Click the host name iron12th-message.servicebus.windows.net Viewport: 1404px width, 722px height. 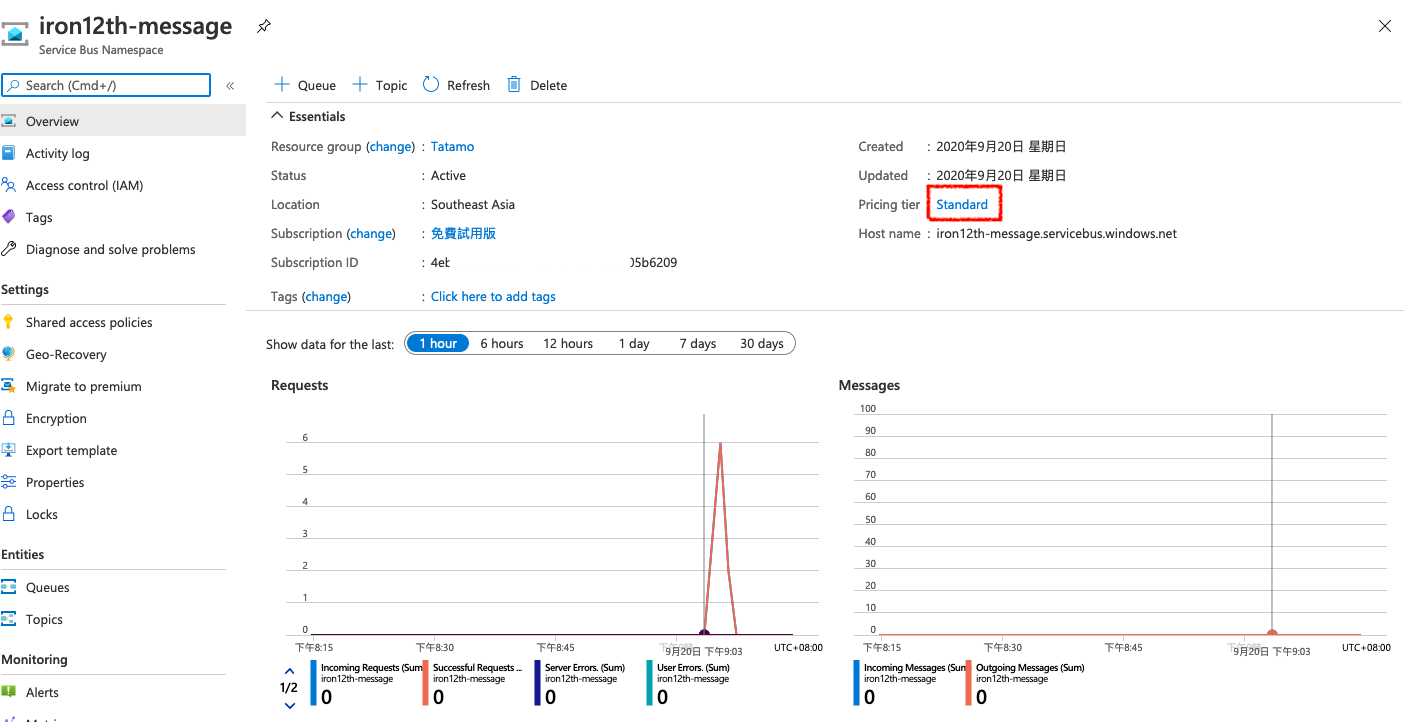click(x=1056, y=234)
